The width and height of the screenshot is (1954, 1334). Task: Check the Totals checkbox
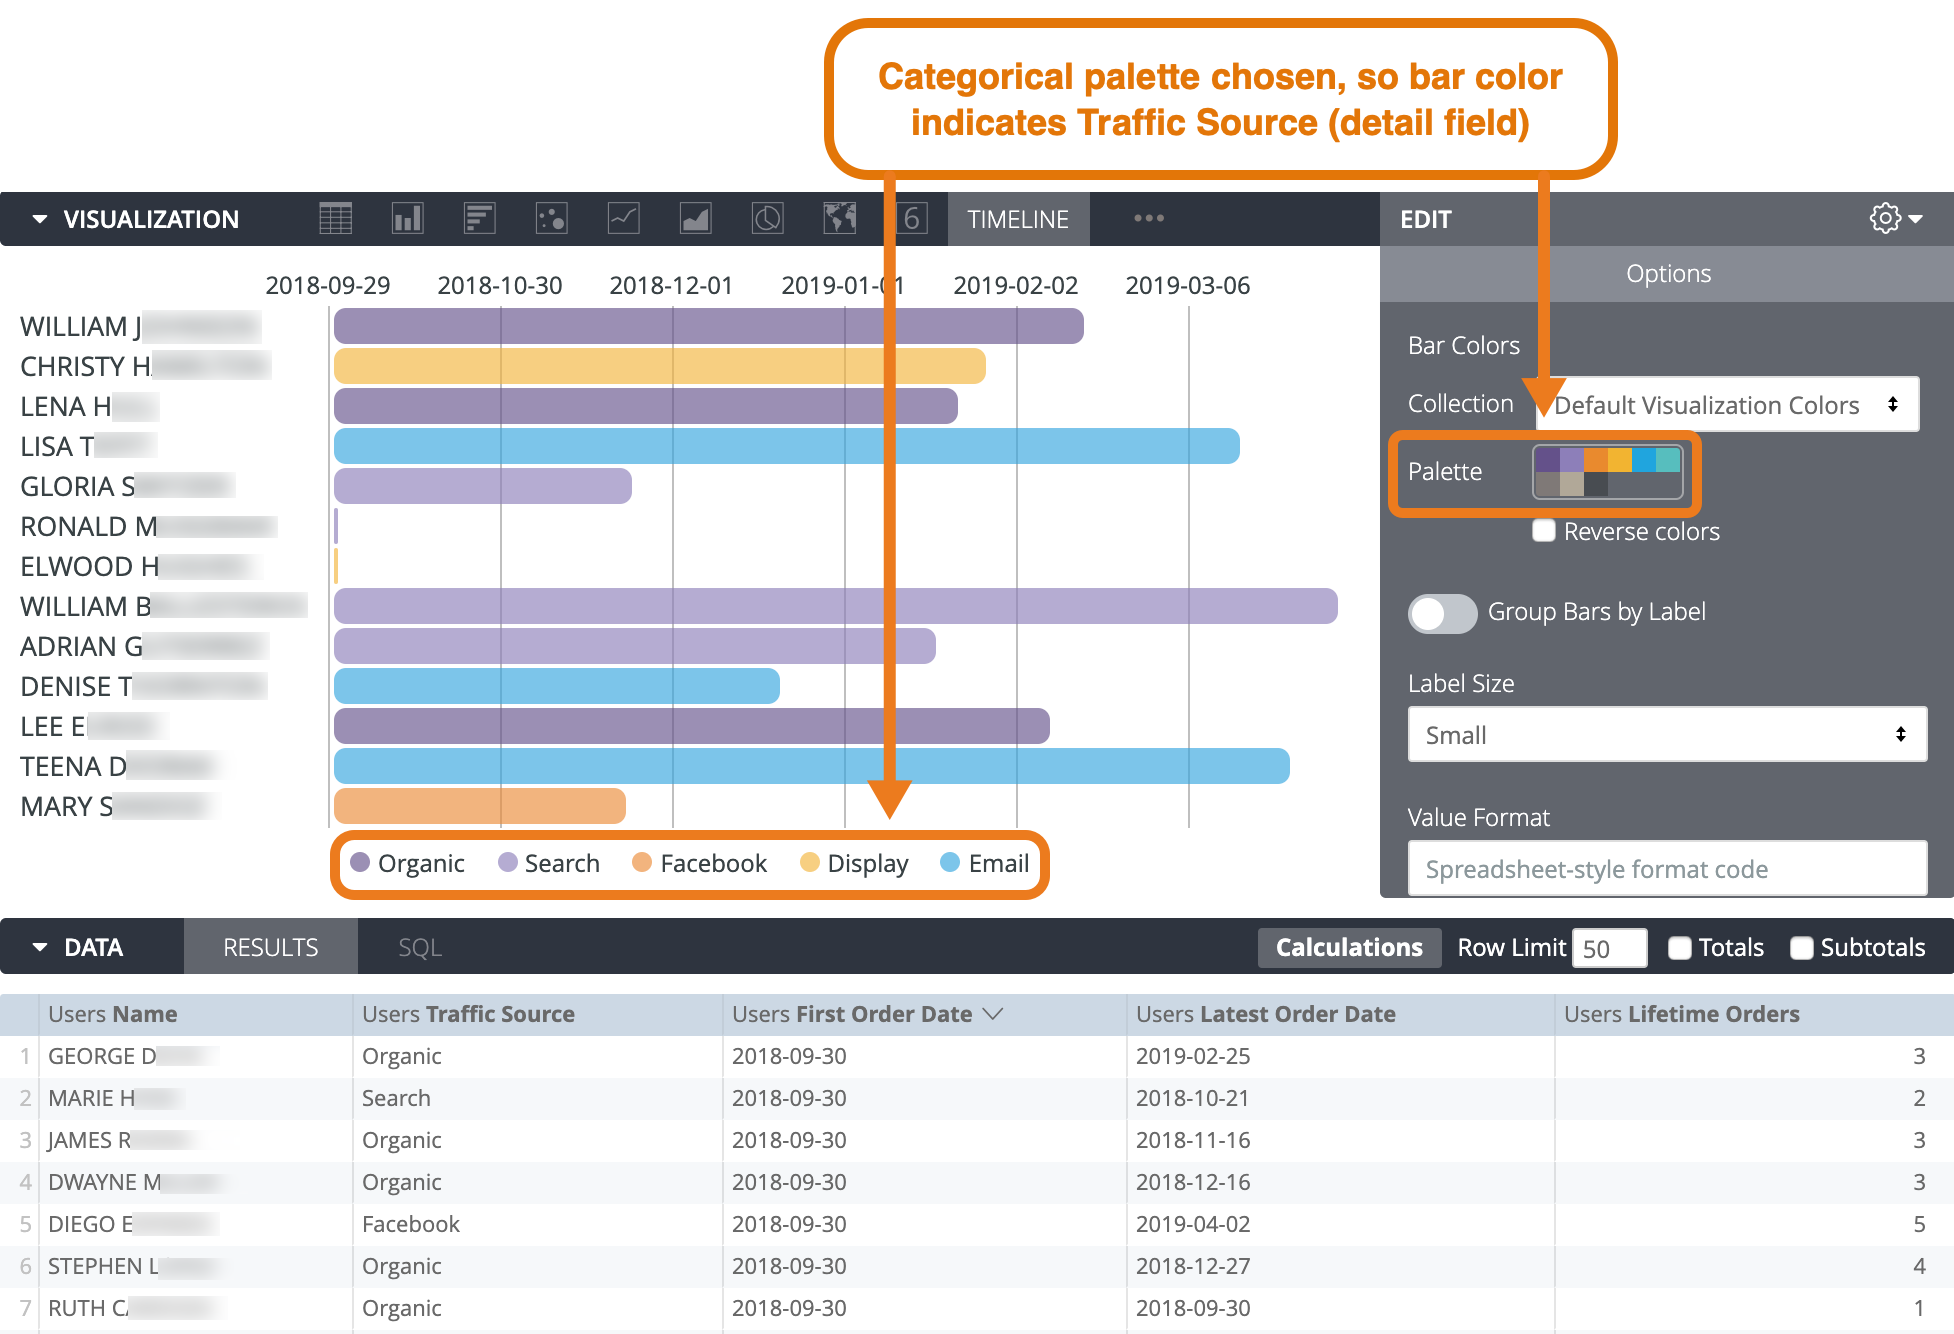tap(1680, 948)
